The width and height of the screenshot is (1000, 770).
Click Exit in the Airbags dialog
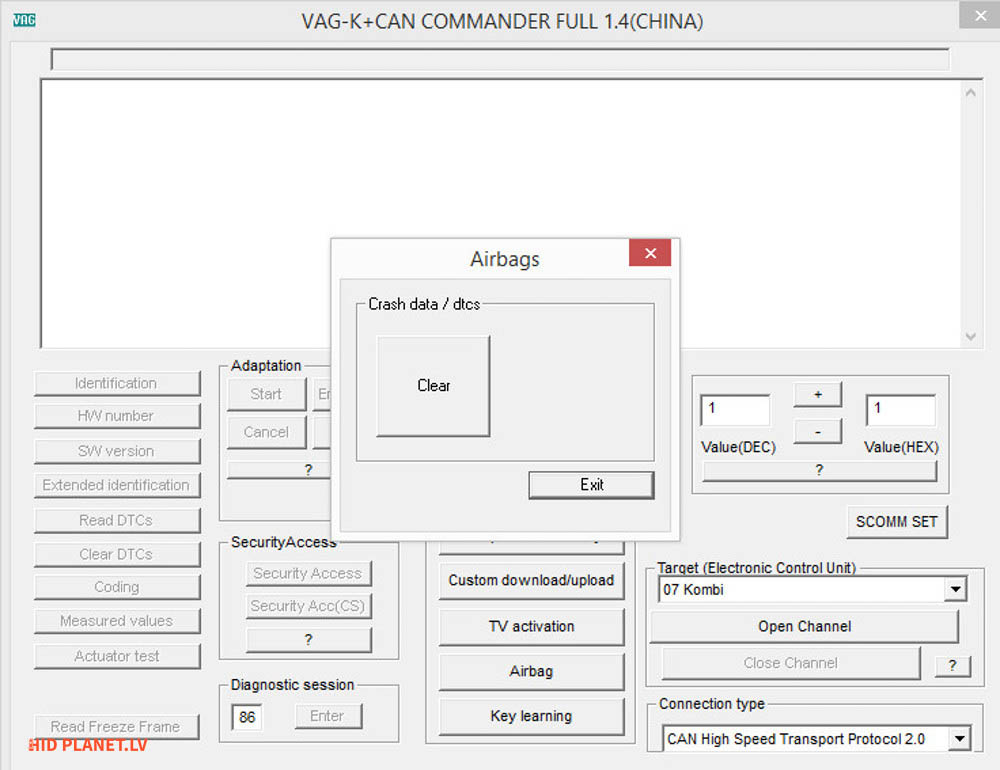[591, 485]
